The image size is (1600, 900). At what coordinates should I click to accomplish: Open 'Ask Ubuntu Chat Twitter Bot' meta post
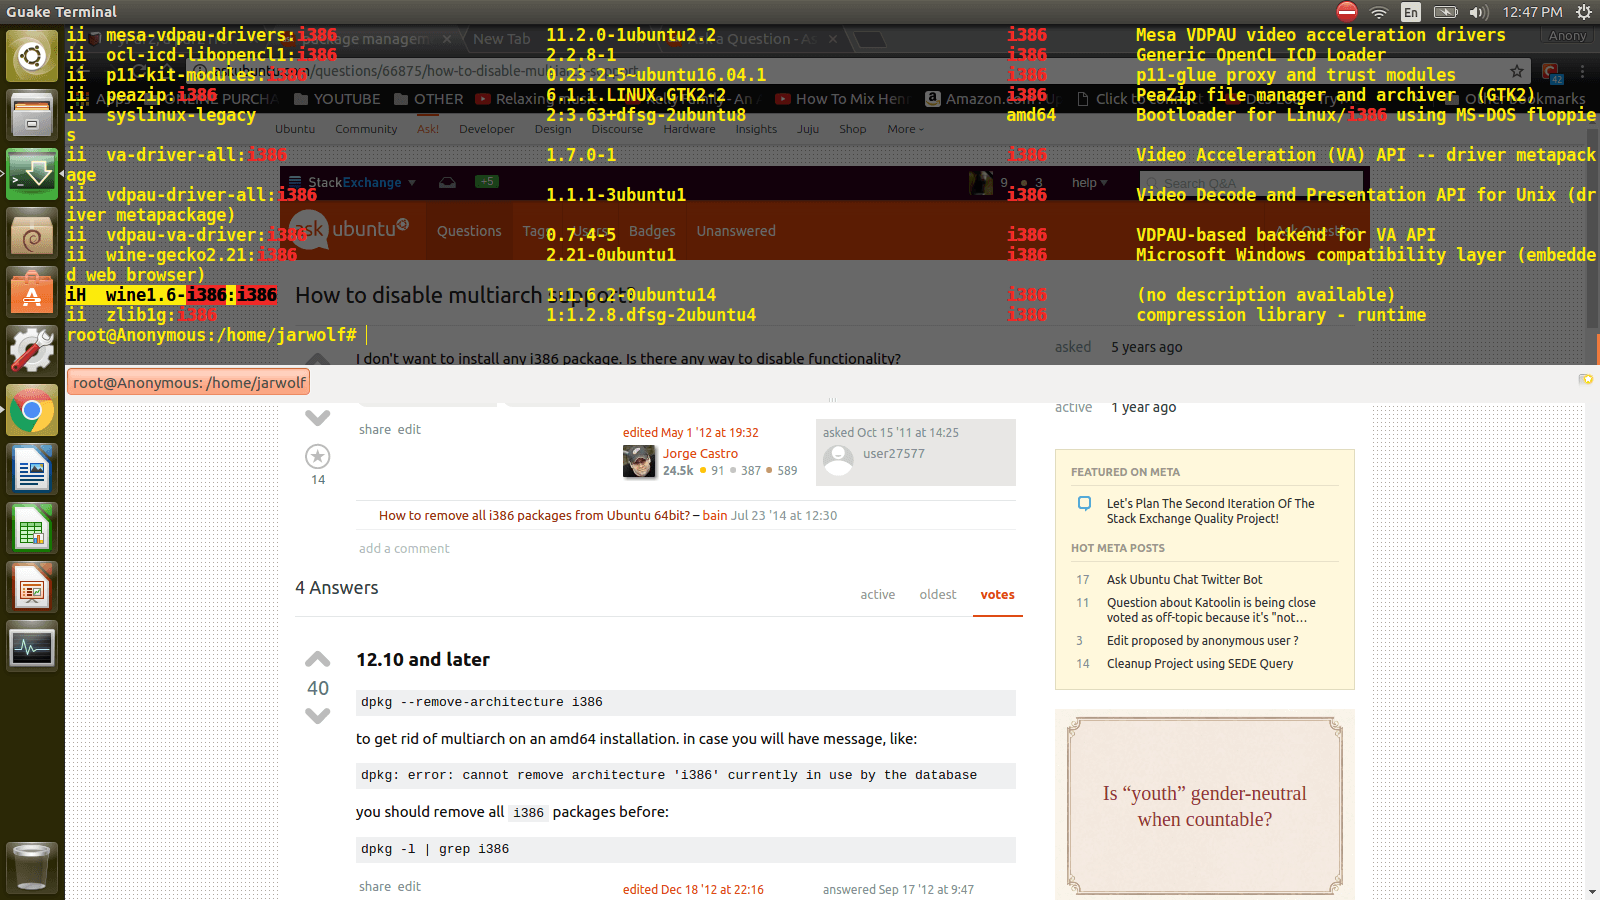[x=1184, y=580]
